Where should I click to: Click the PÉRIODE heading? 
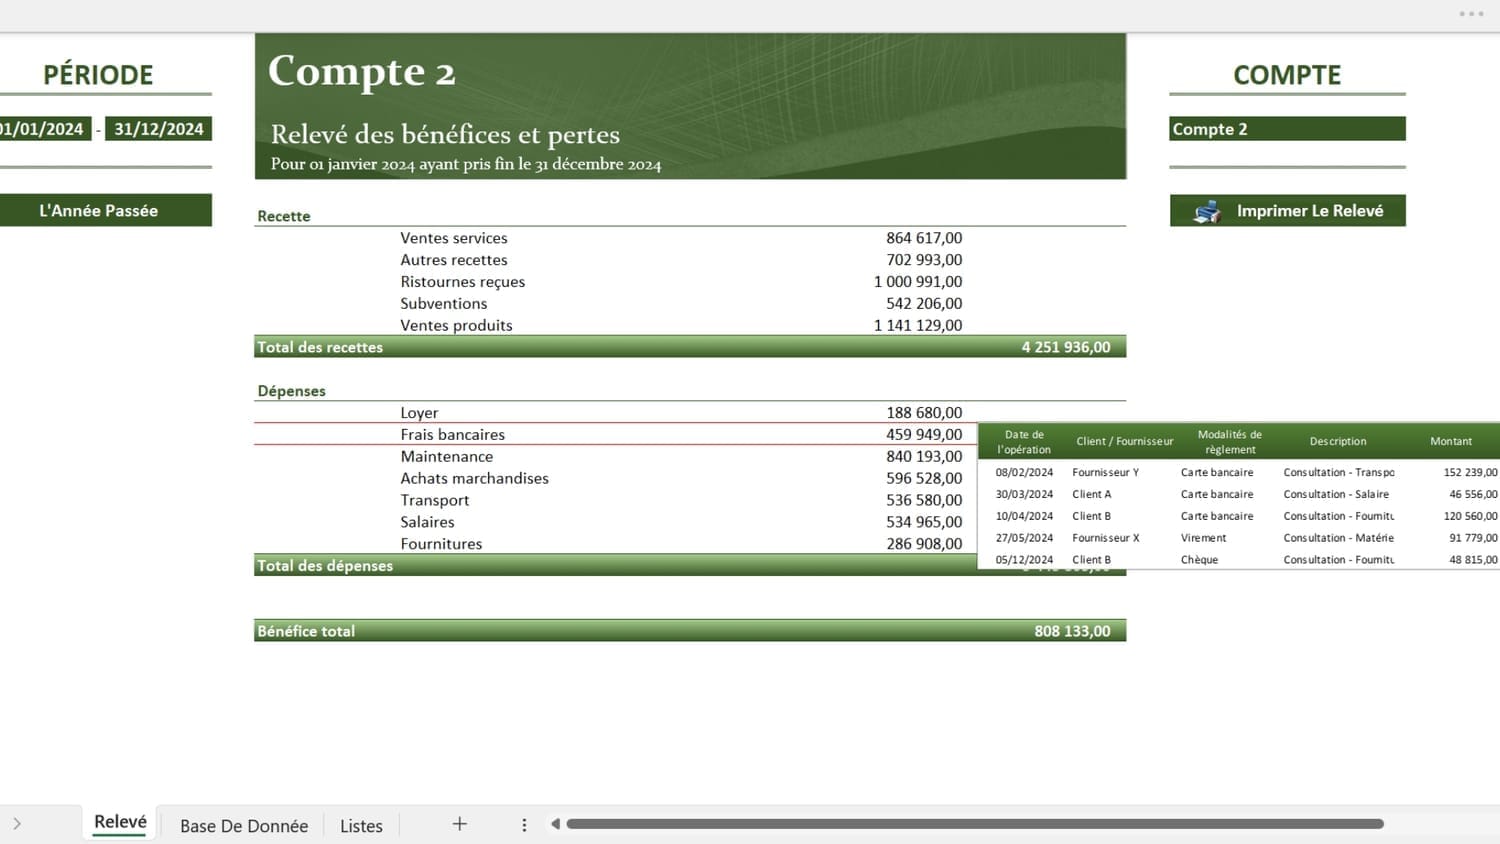tap(98, 75)
